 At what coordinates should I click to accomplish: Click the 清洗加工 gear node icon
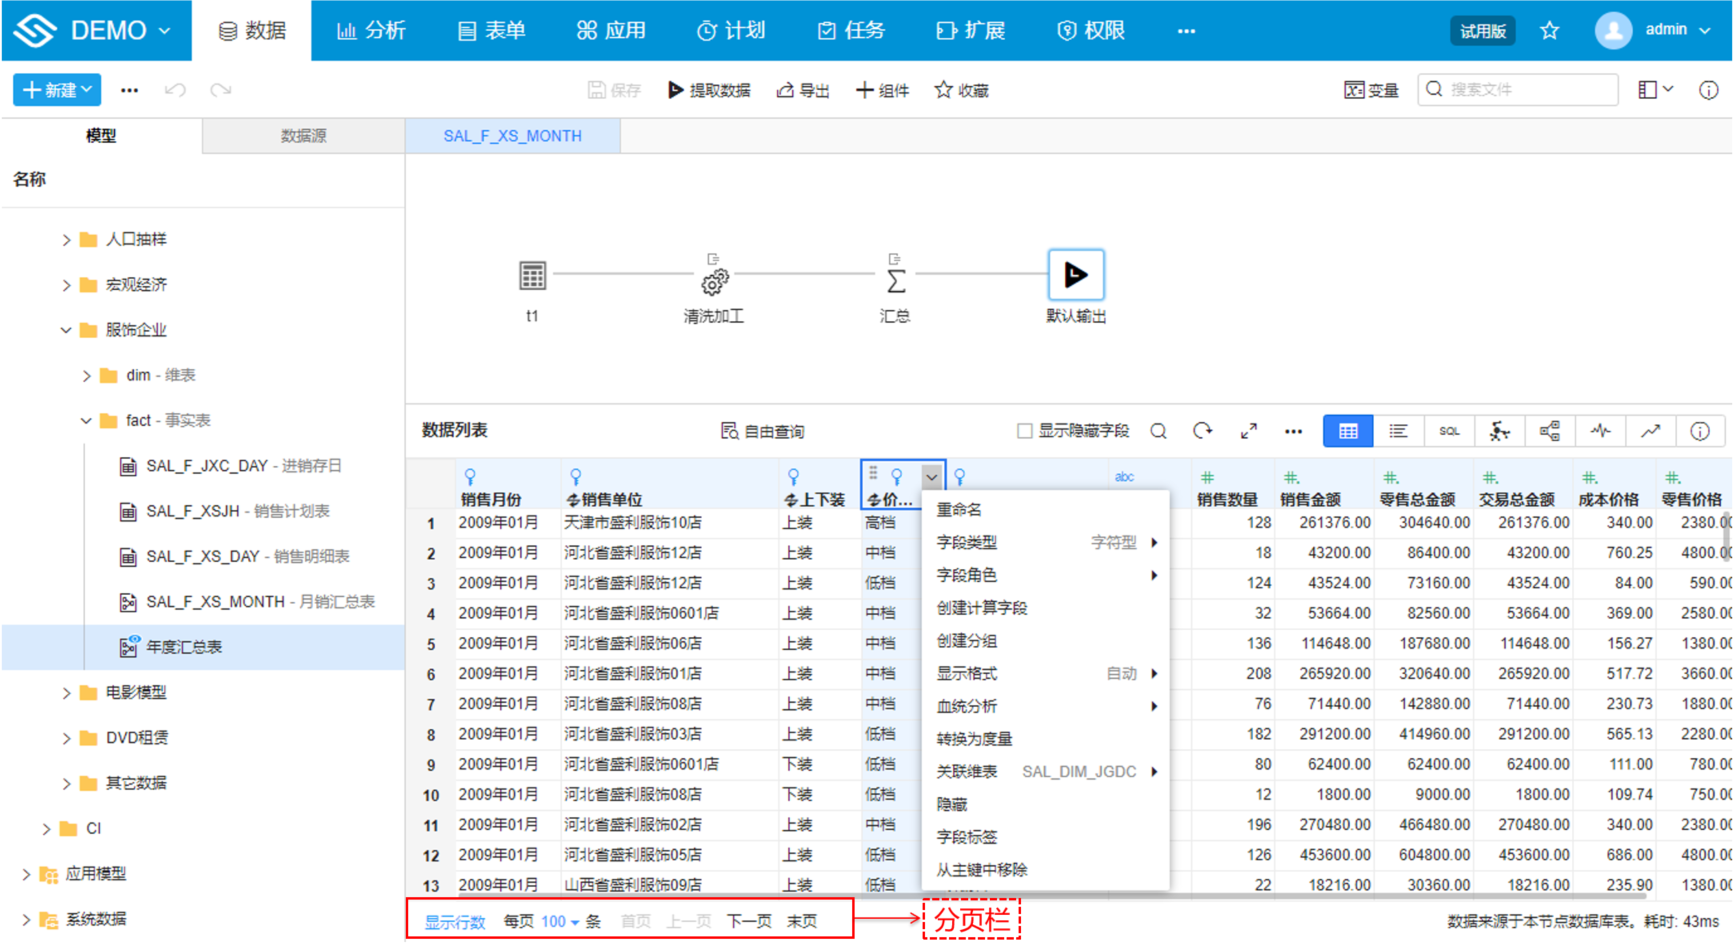(714, 281)
